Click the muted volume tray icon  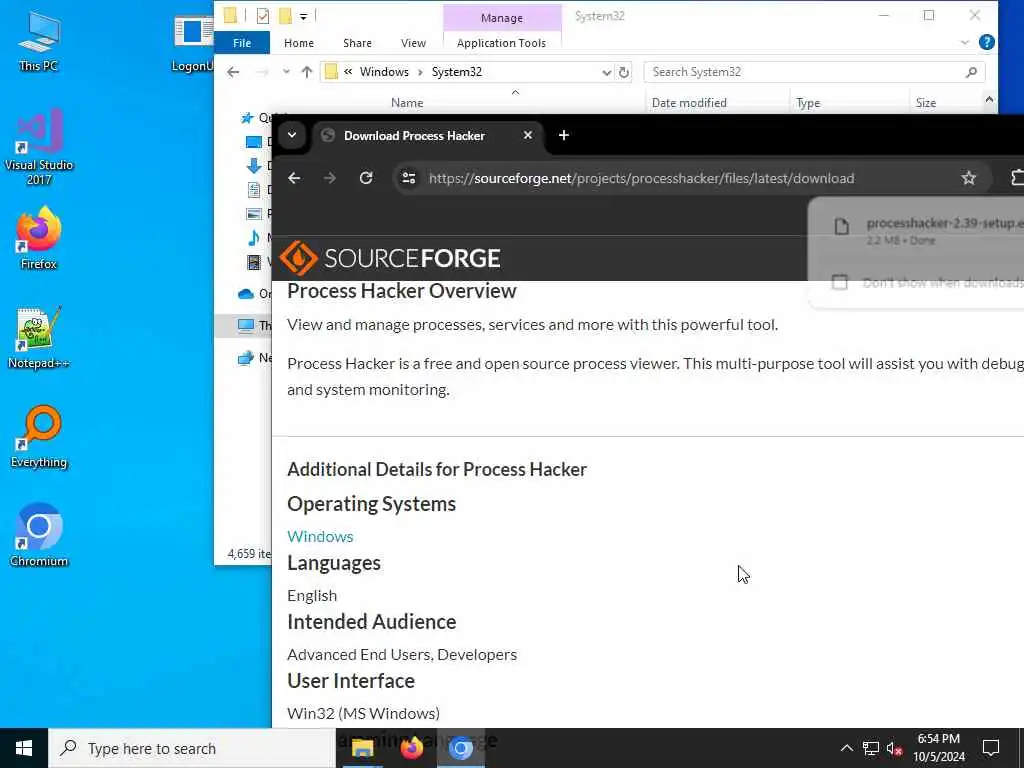[x=894, y=748]
